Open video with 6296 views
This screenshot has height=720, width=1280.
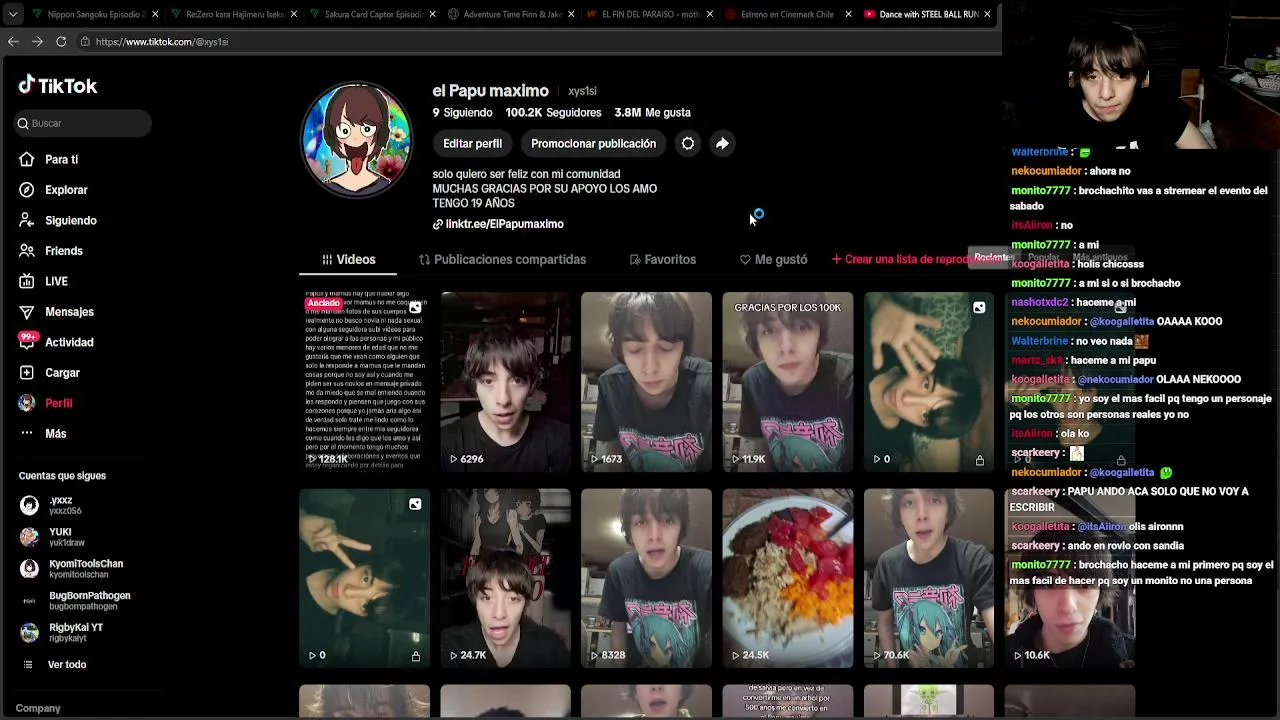(505, 381)
